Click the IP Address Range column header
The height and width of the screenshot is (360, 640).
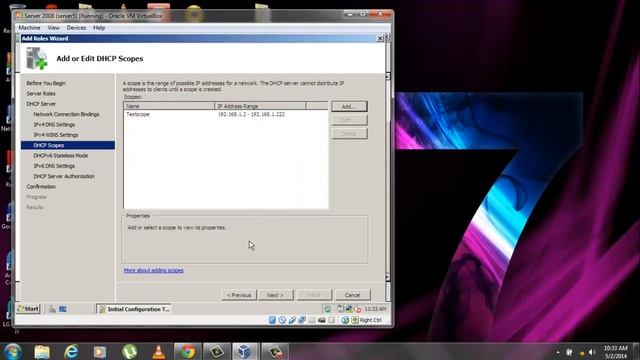260,106
